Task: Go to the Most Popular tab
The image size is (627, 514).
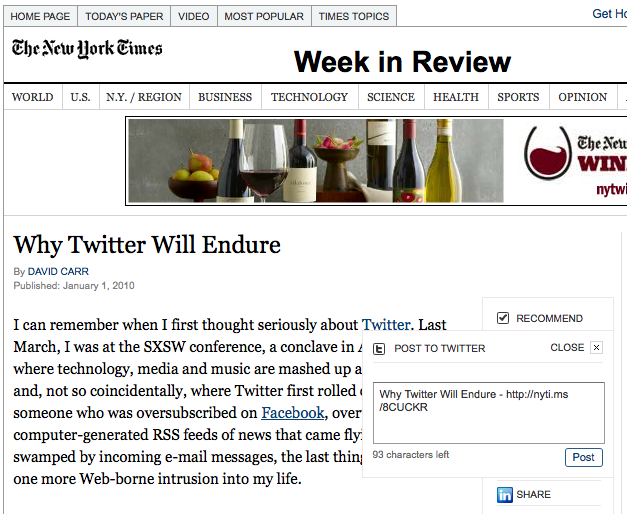Action: (263, 16)
